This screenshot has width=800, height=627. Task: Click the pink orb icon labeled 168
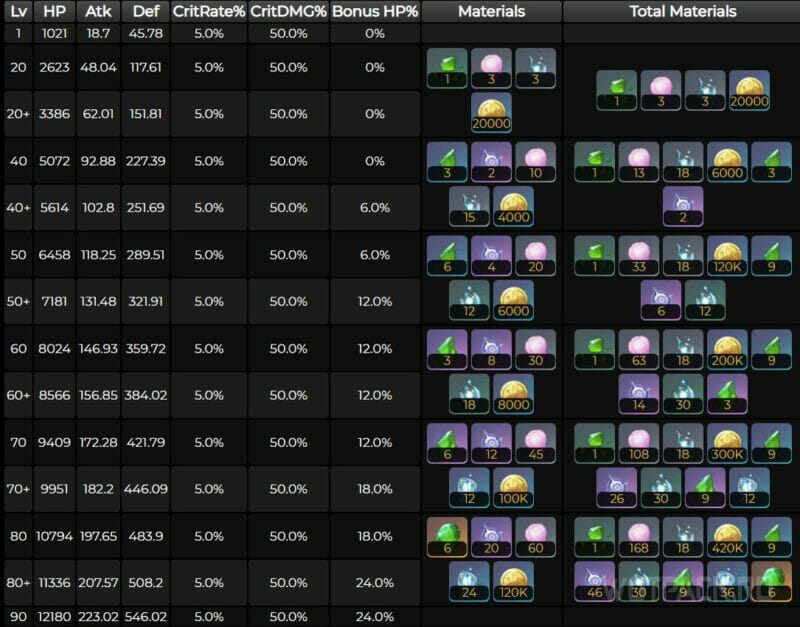point(639,537)
